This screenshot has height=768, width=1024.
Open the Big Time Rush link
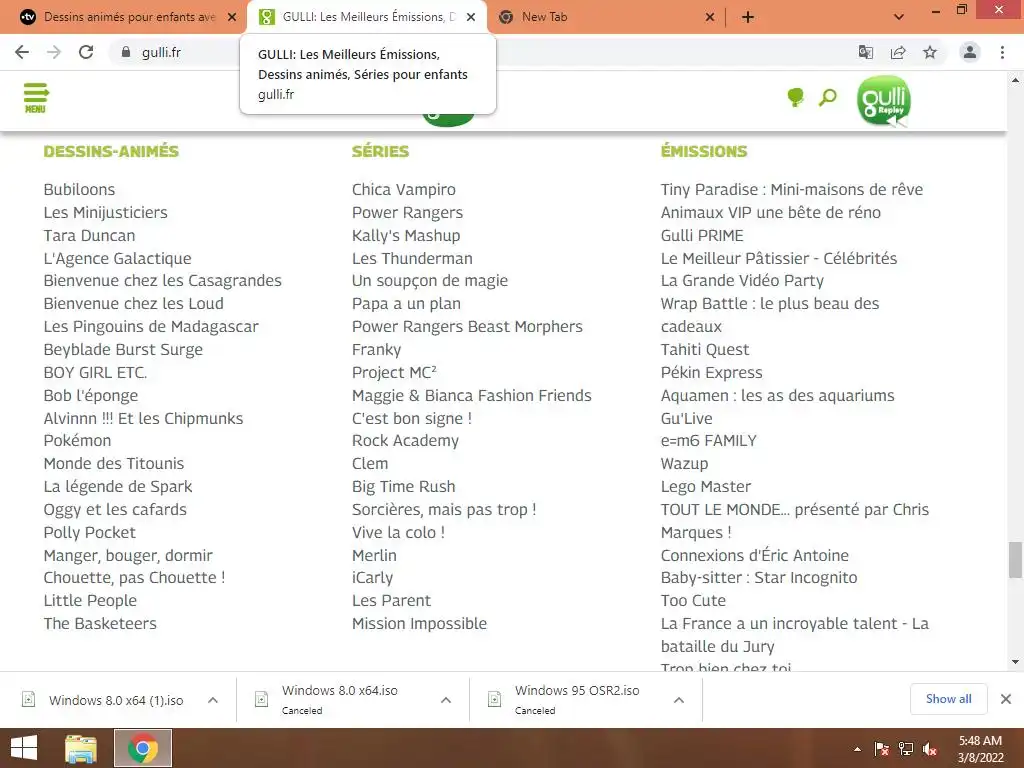[404, 487]
